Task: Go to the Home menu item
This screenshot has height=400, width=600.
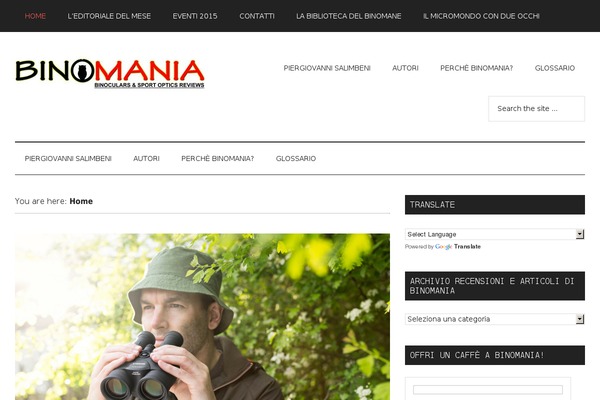Action: tap(35, 16)
